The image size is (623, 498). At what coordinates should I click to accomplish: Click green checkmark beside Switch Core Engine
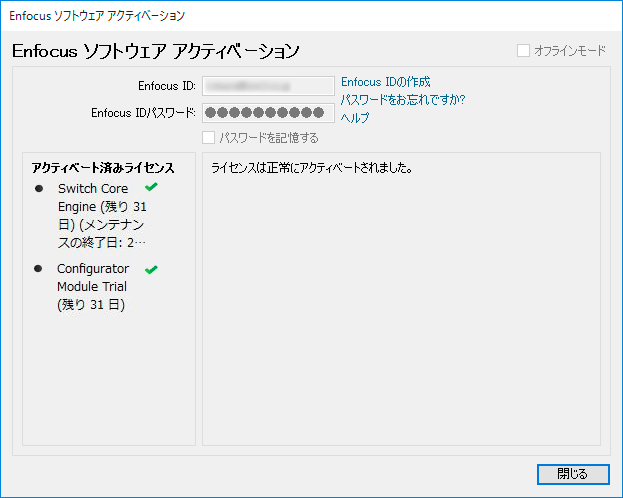tap(151, 186)
